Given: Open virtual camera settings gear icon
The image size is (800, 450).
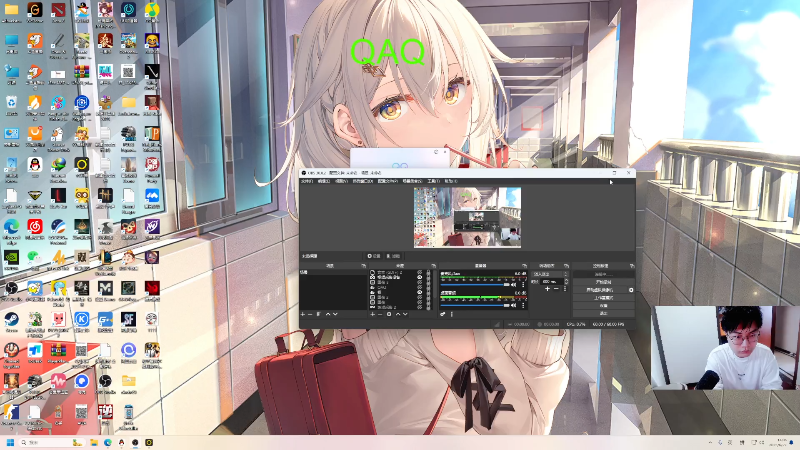Looking at the screenshot, I should [631, 290].
